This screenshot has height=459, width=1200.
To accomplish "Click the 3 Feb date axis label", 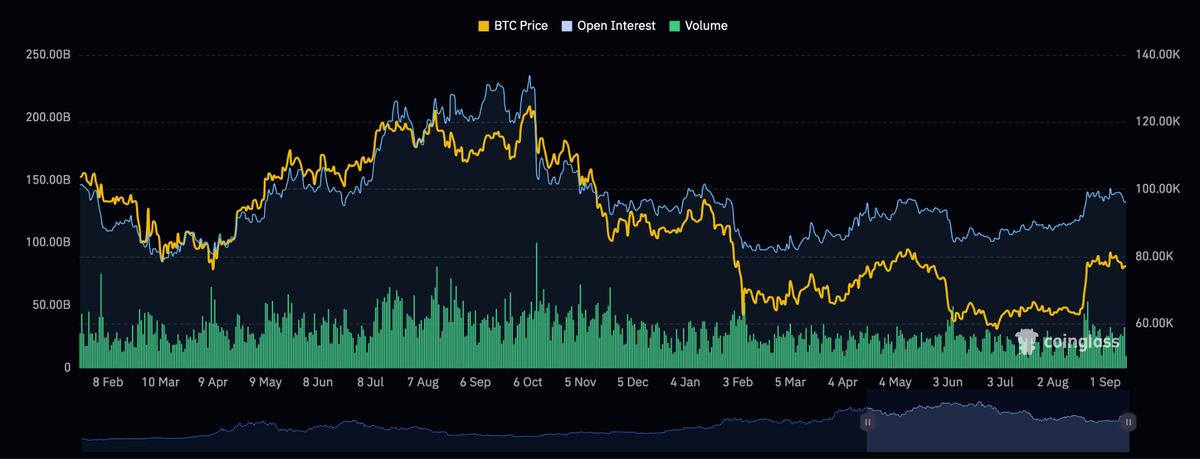I will click(x=737, y=382).
